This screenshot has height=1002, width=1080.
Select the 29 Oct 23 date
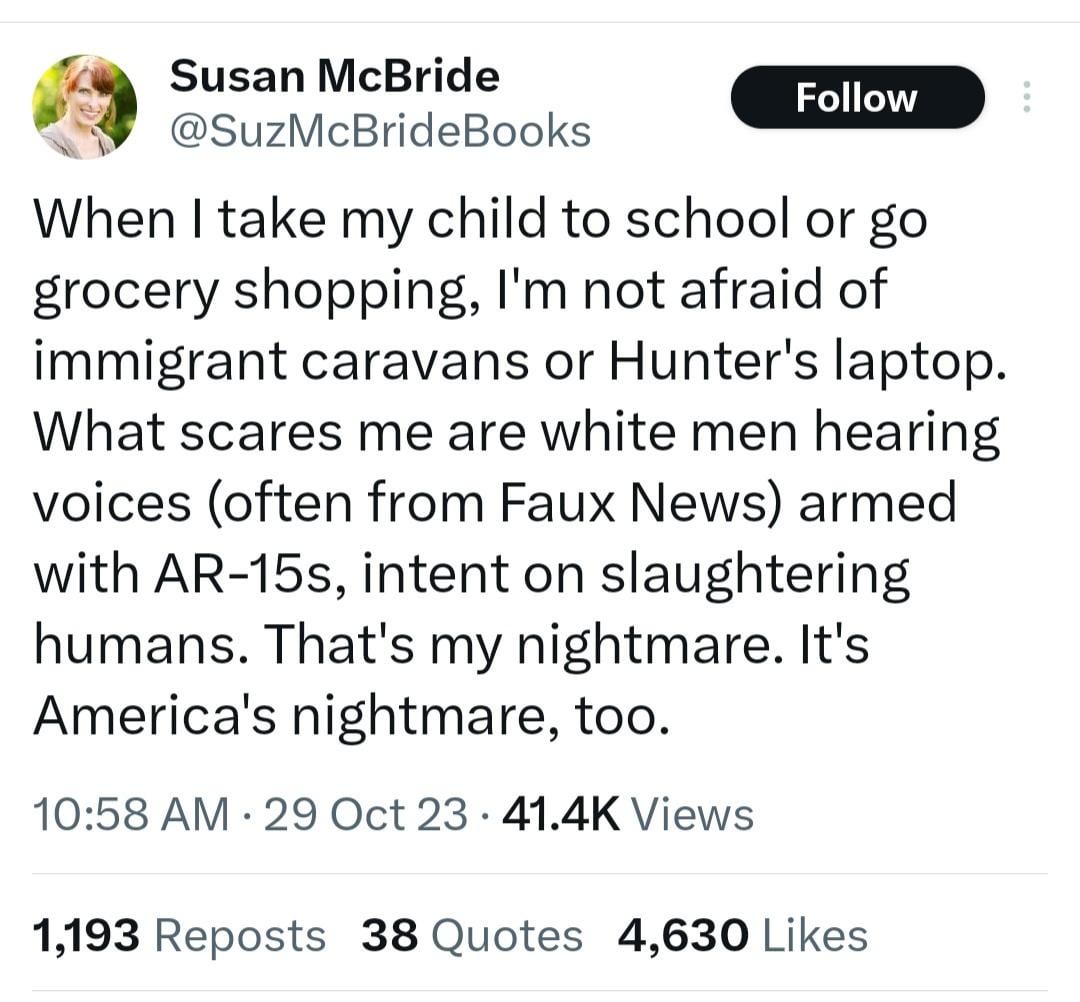365,814
